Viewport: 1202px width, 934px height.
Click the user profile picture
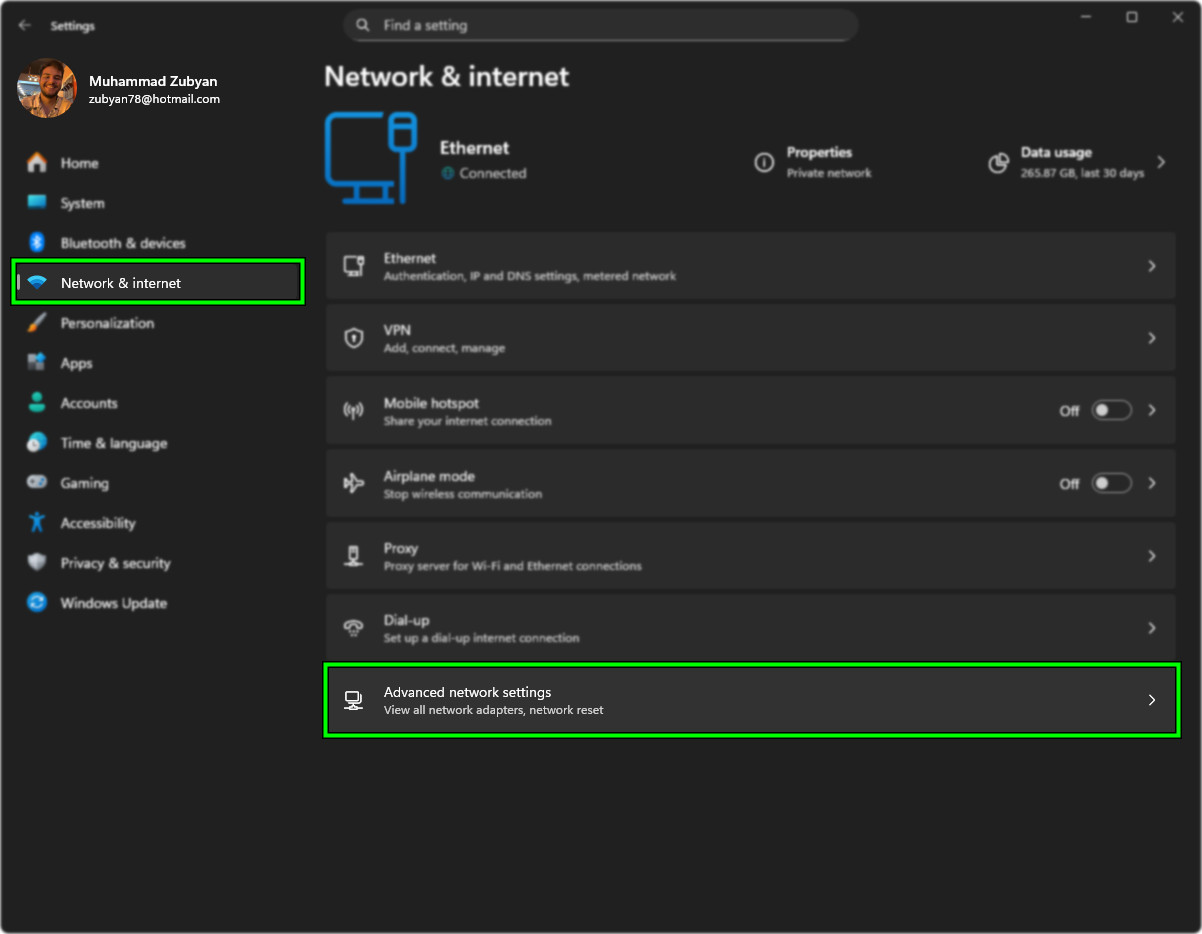click(x=47, y=89)
